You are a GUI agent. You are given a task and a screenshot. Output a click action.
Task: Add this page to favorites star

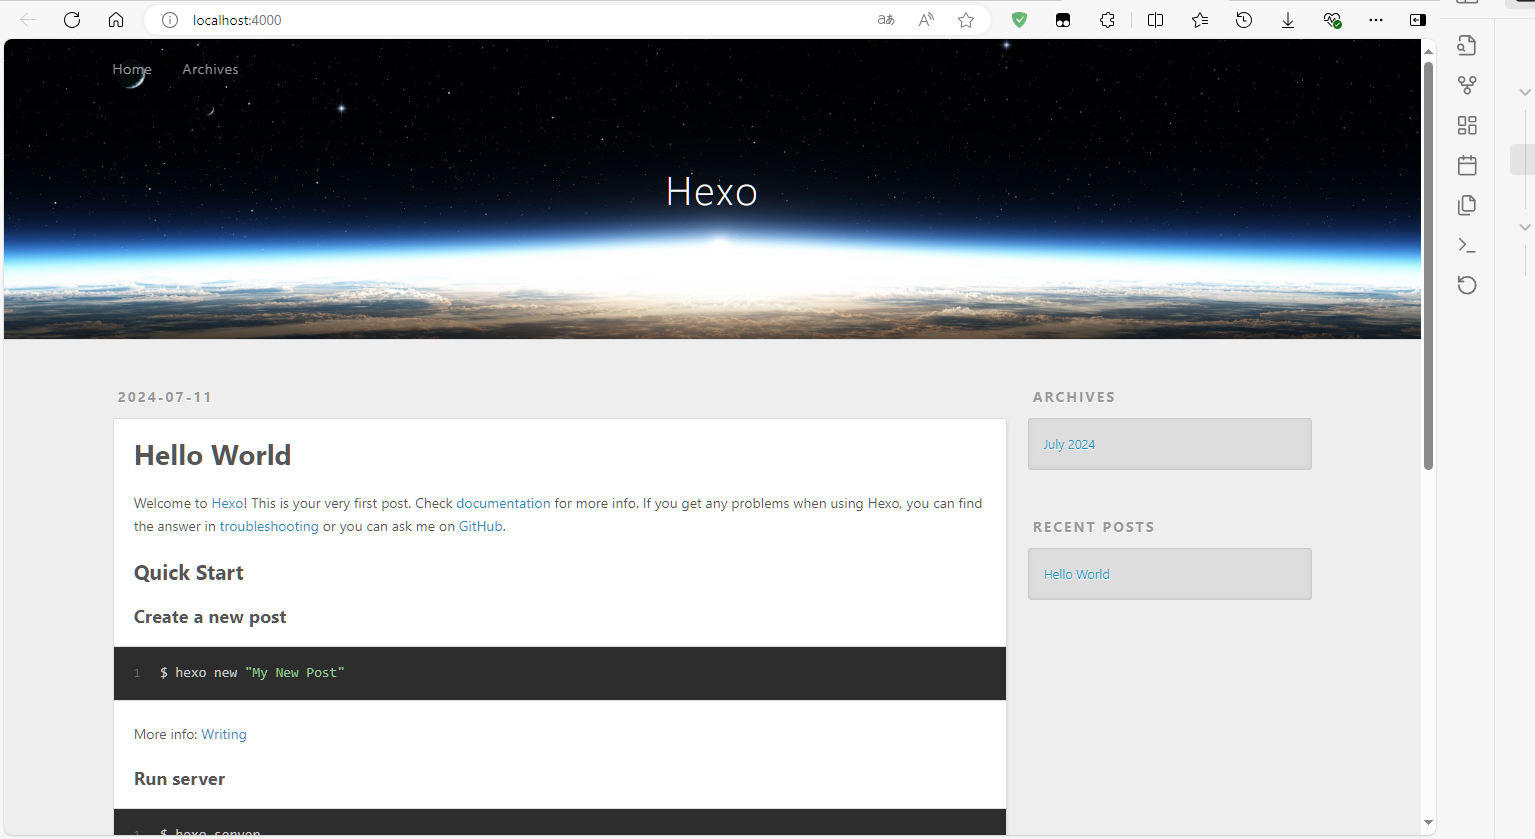(x=966, y=20)
